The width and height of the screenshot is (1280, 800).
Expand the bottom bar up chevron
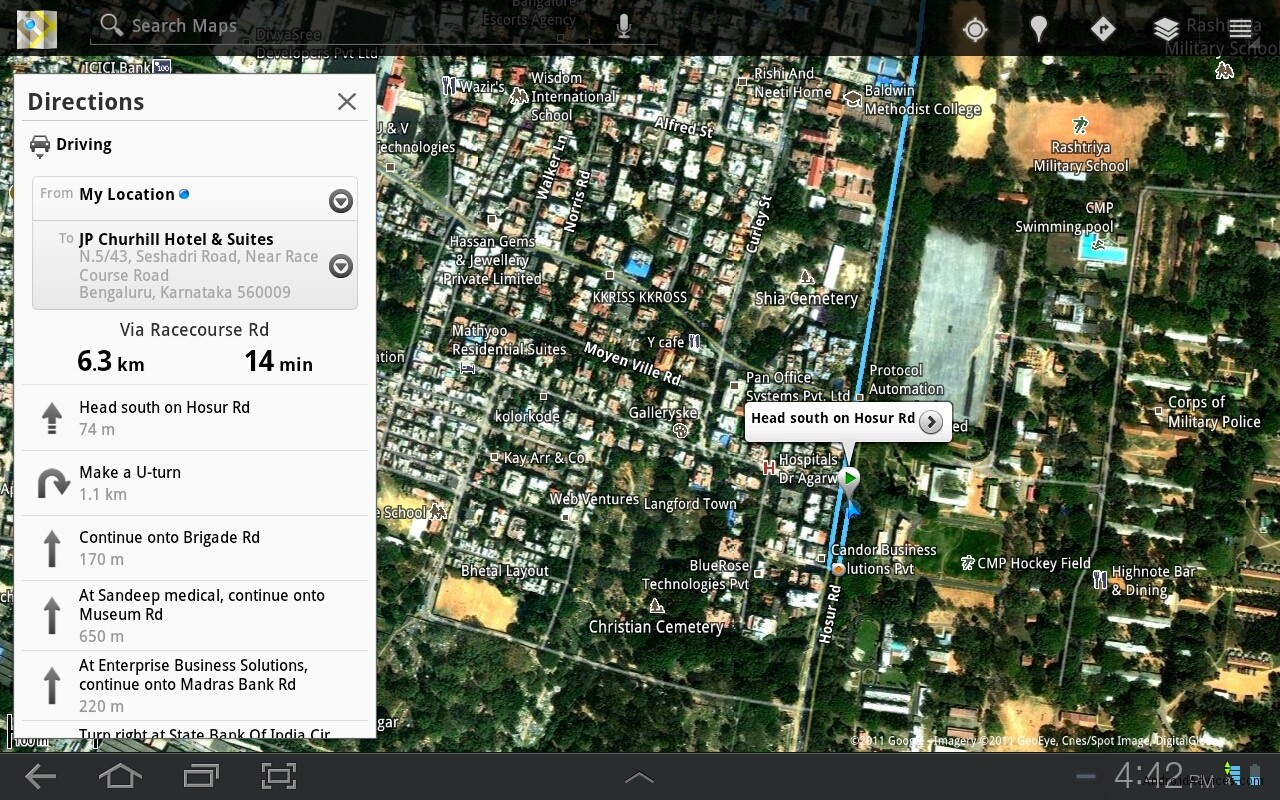(639, 778)
